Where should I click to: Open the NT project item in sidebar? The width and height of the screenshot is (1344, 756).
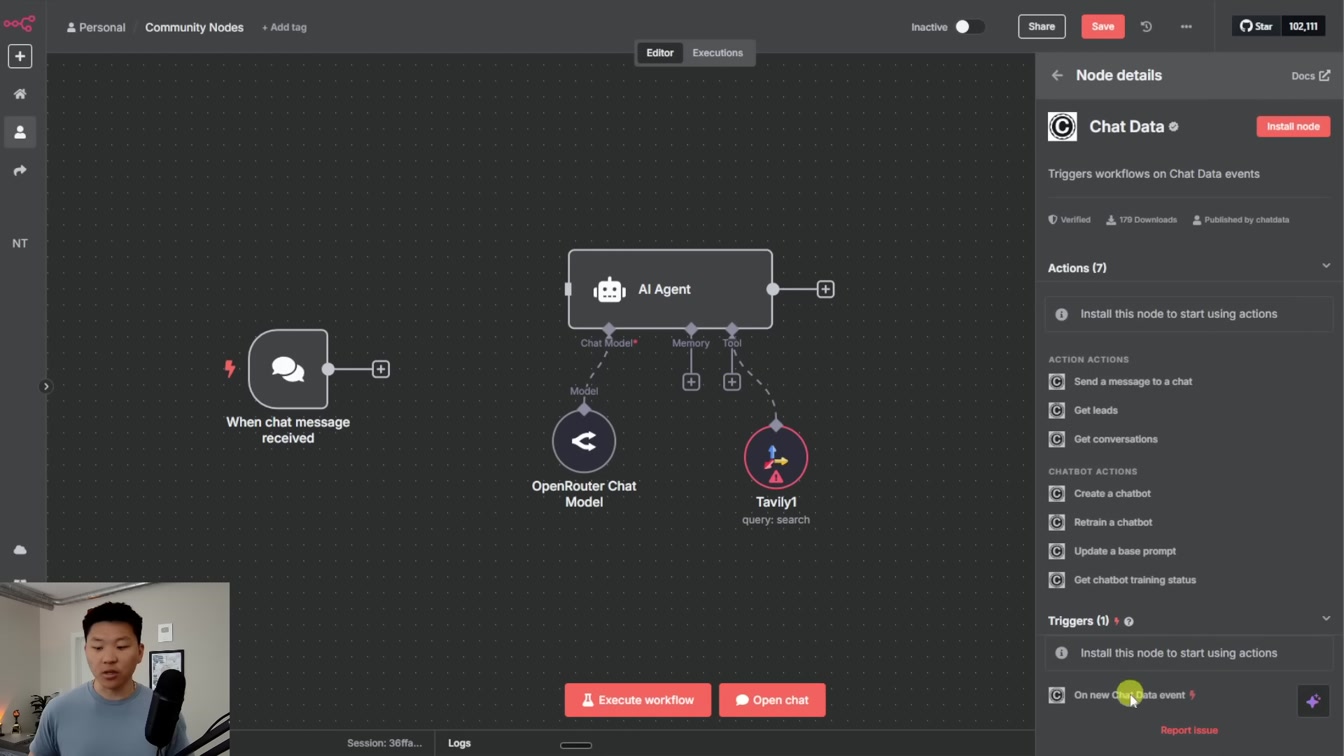20,243
